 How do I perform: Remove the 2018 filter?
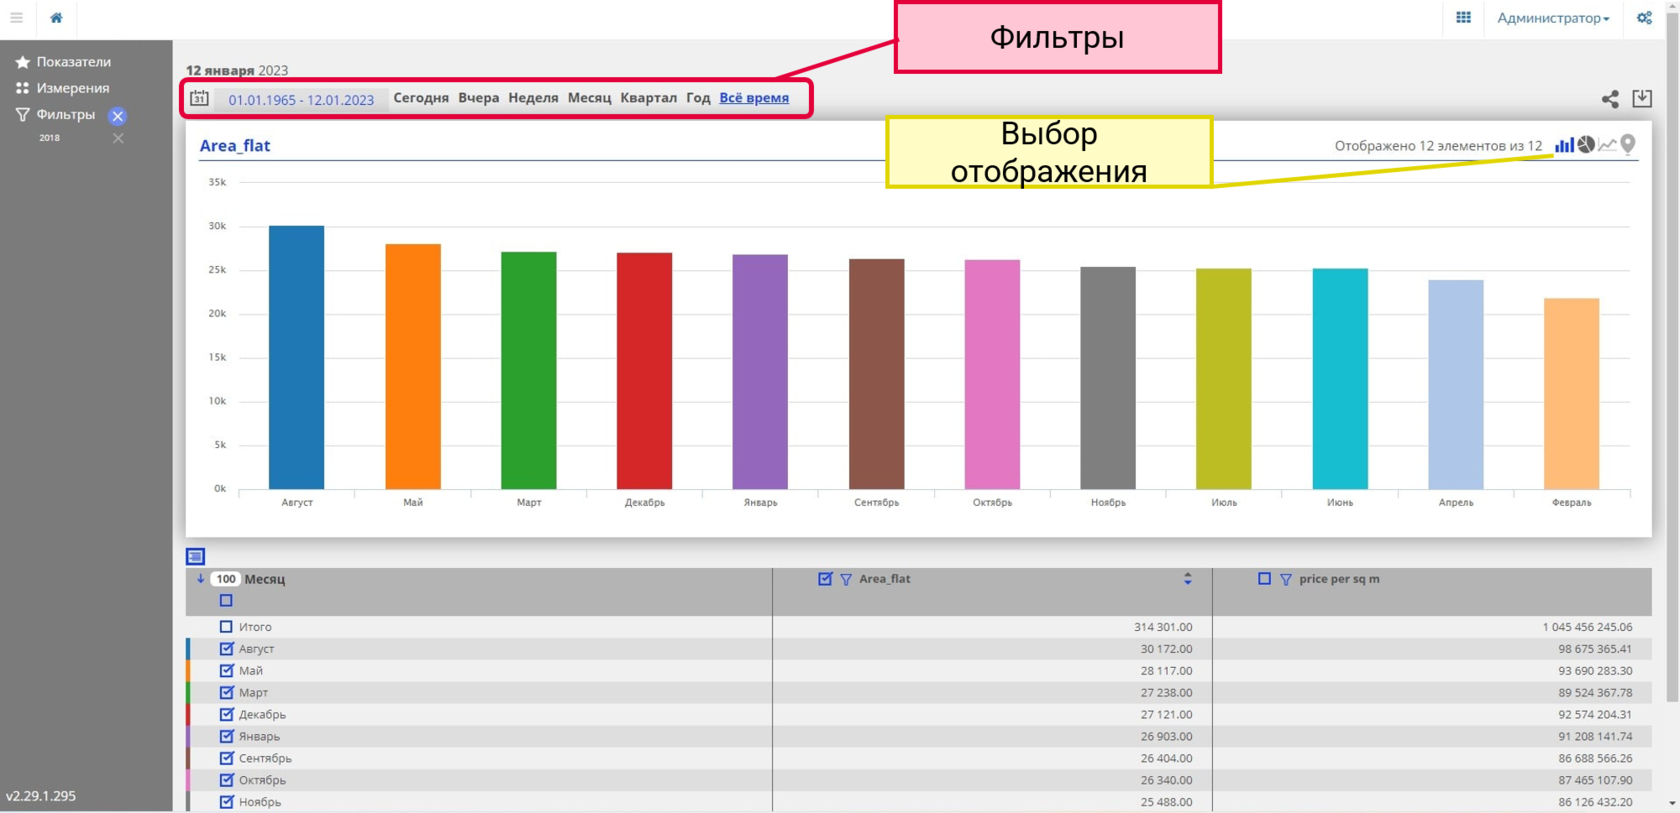[118, 138]
